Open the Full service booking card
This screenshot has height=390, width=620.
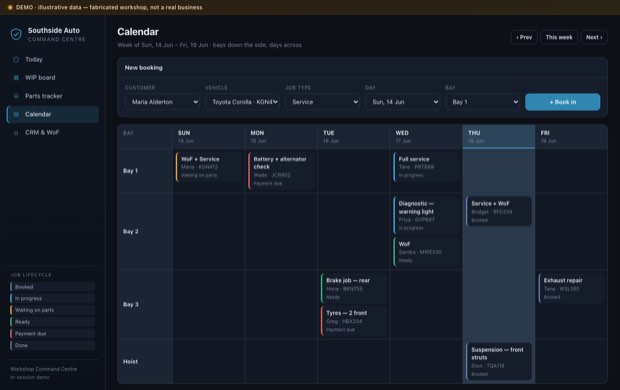pos(426,167)
